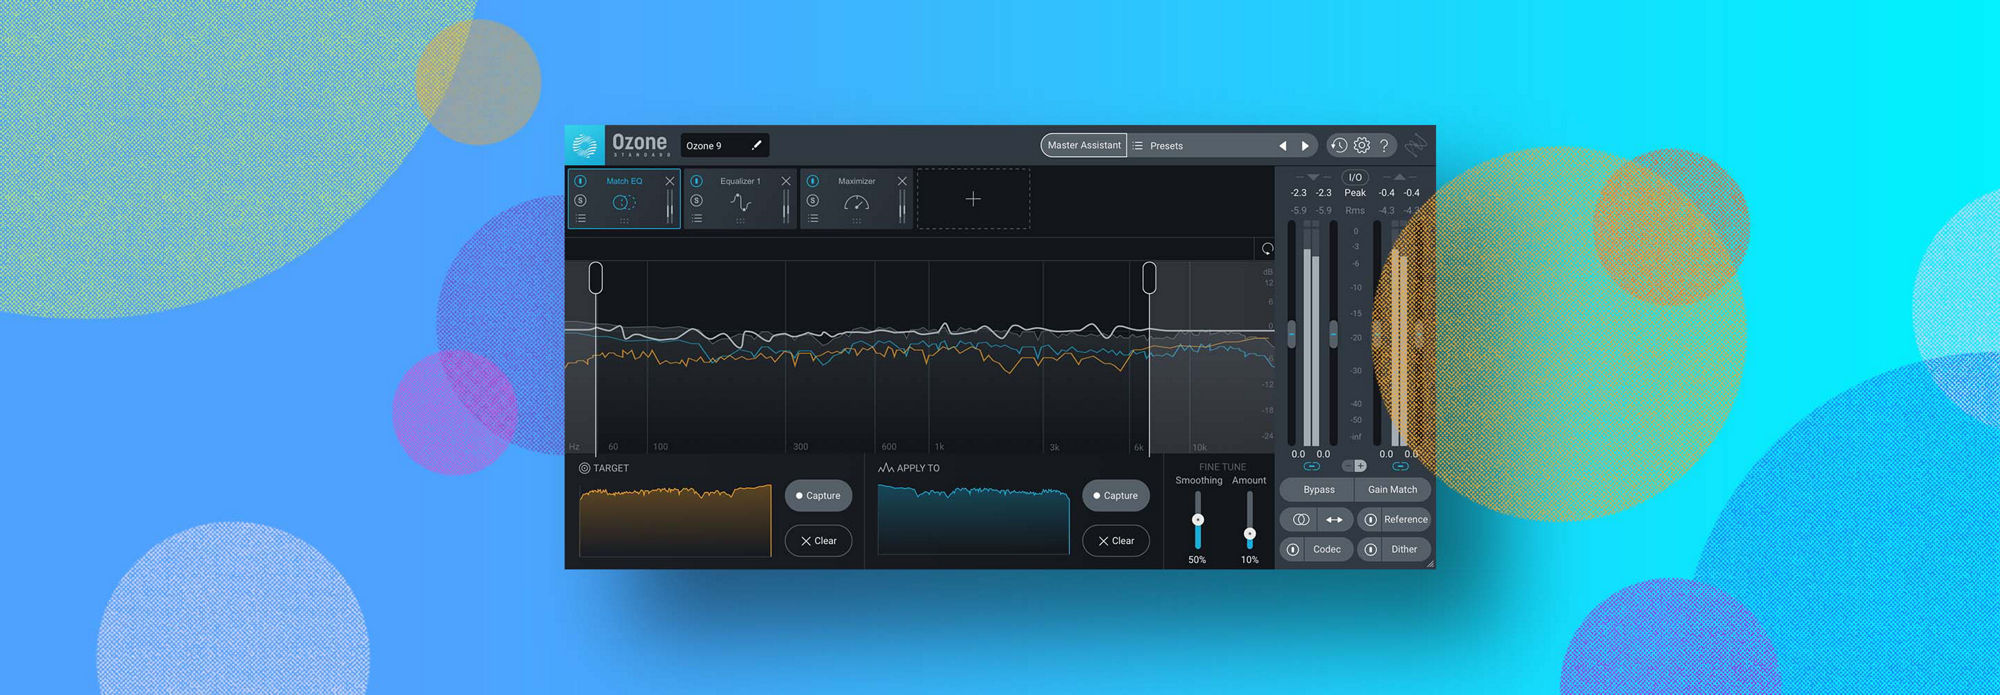Click the high frequency range handle near 6k
Image resolution: width=2000 pixels, height=695 pixels.
click(1149, 278)
